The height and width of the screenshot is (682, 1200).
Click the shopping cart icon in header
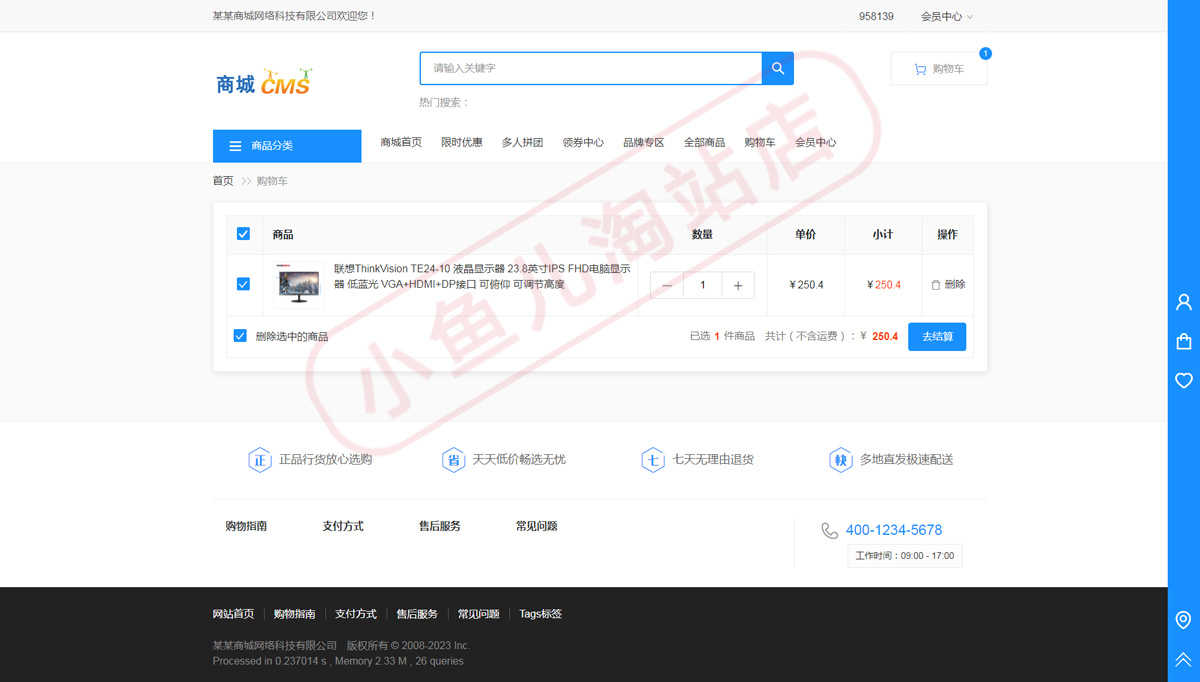point(920,69)
